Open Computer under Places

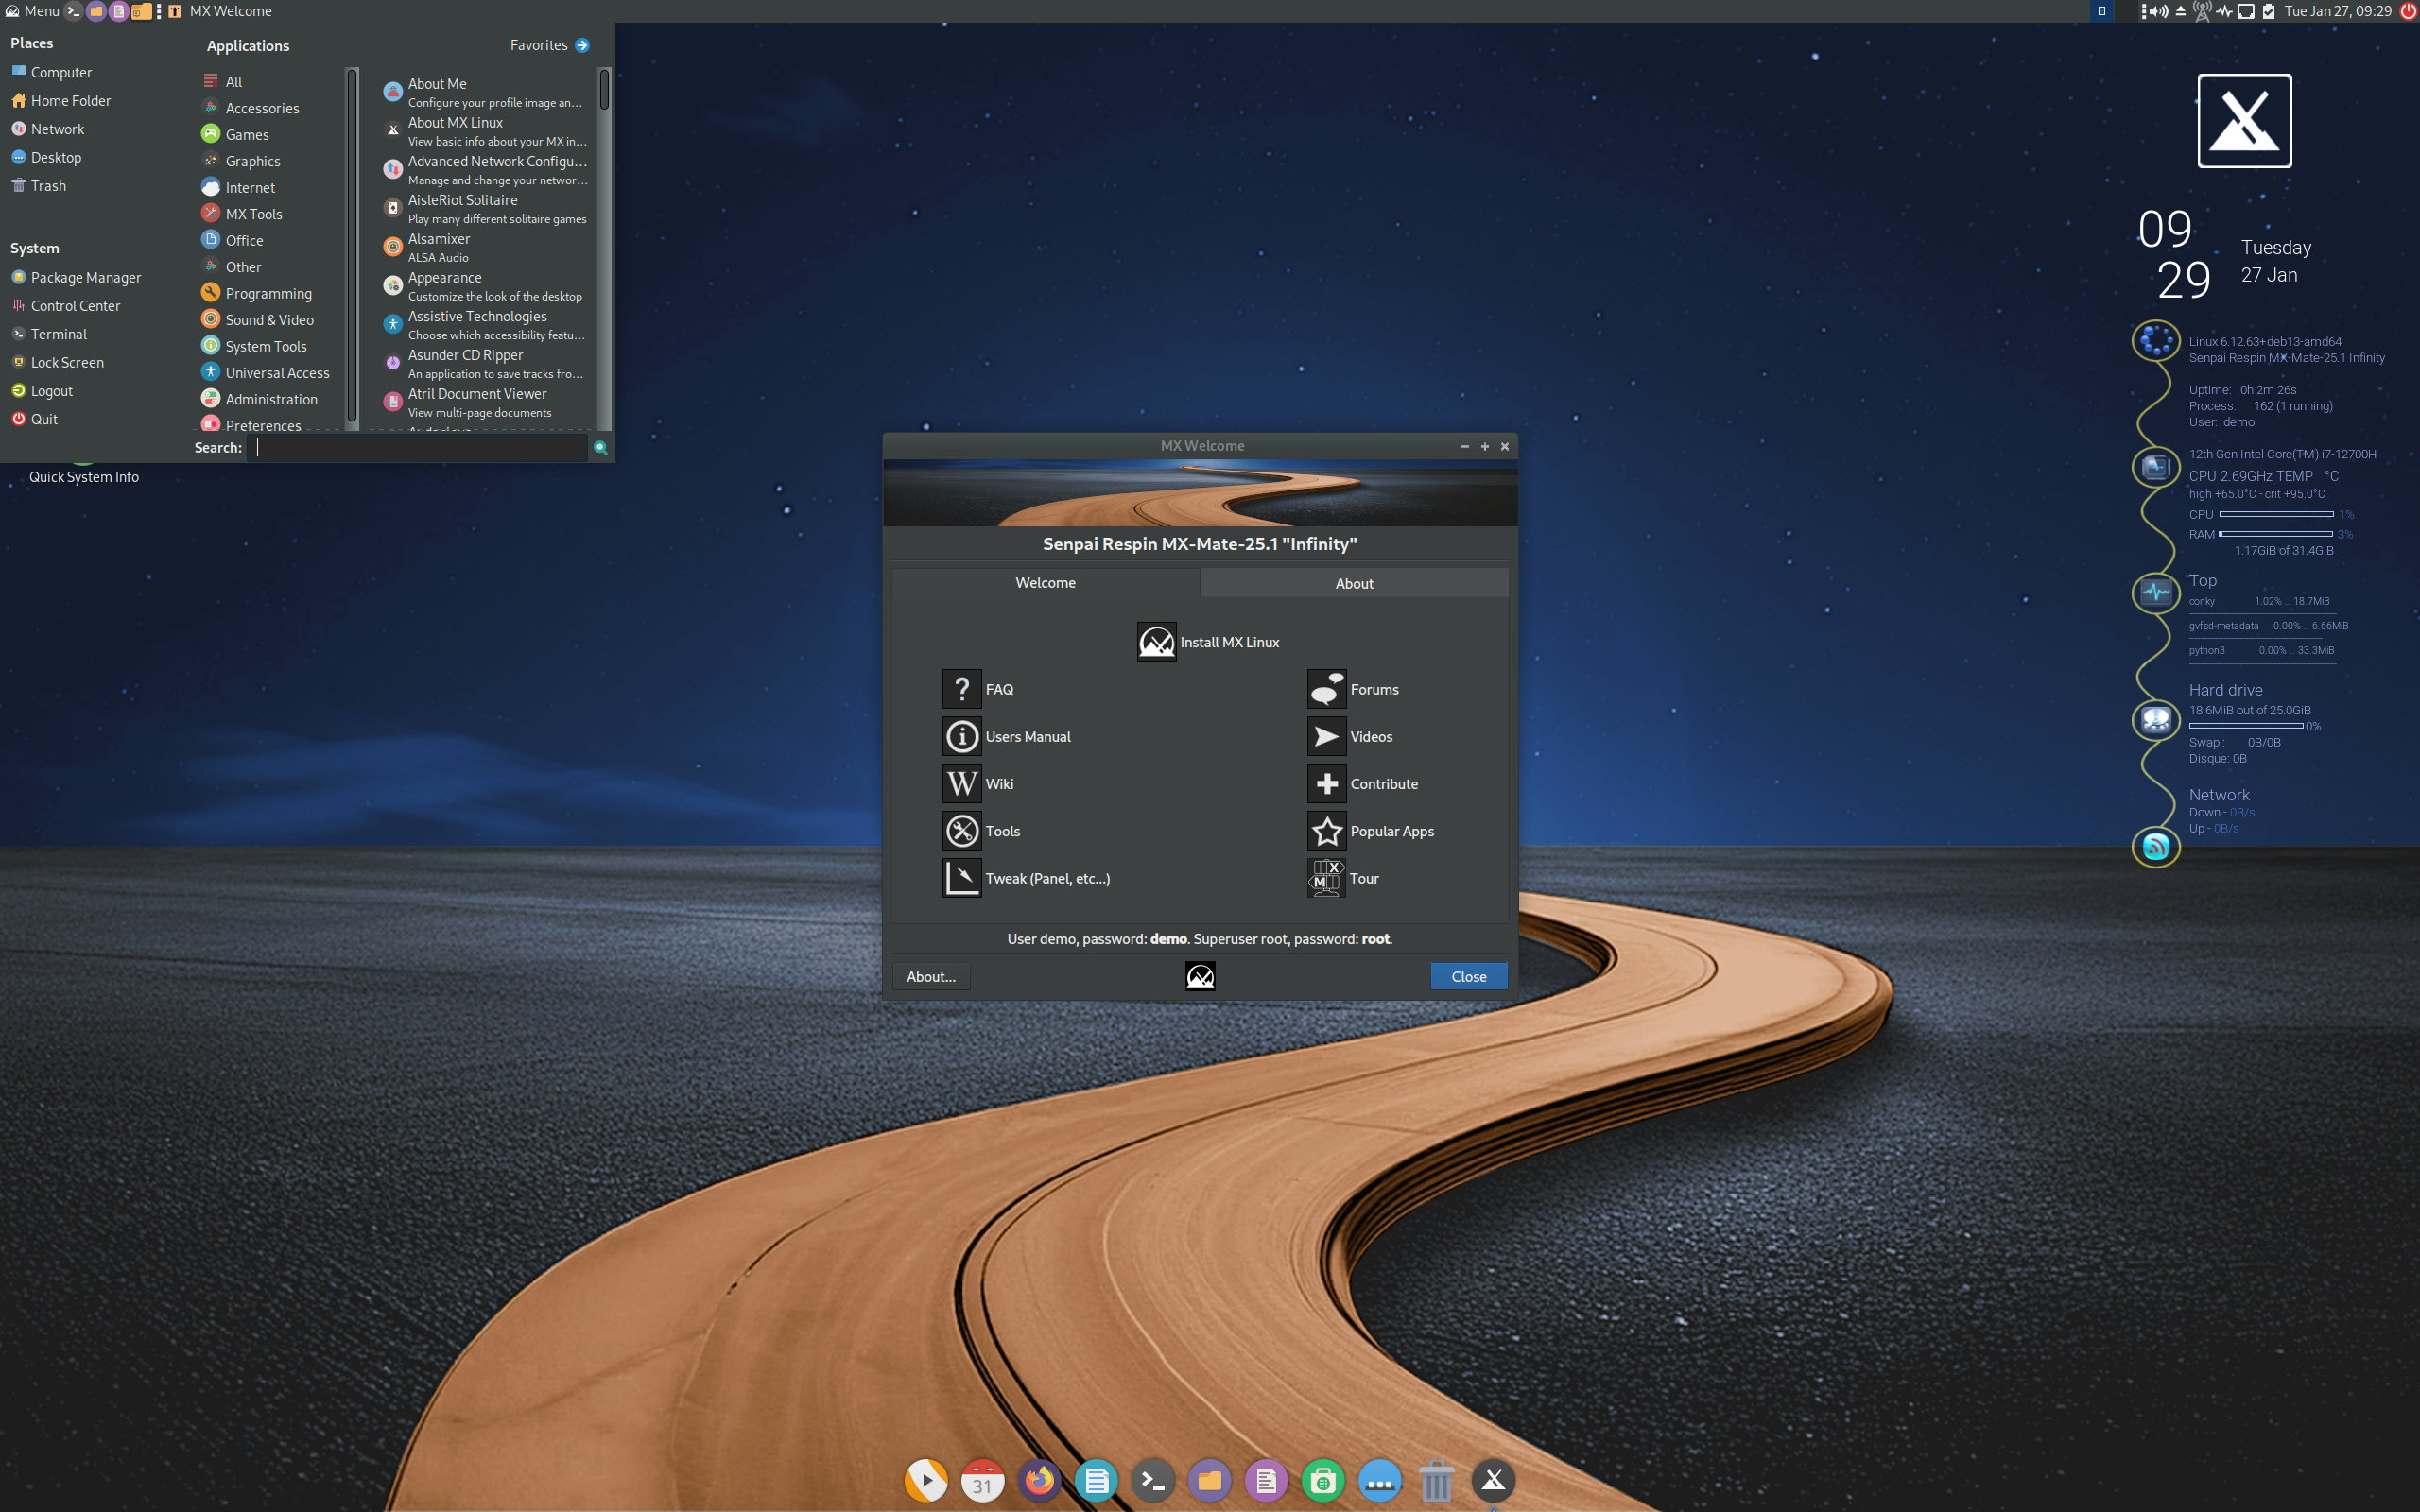tap(52, 72)
